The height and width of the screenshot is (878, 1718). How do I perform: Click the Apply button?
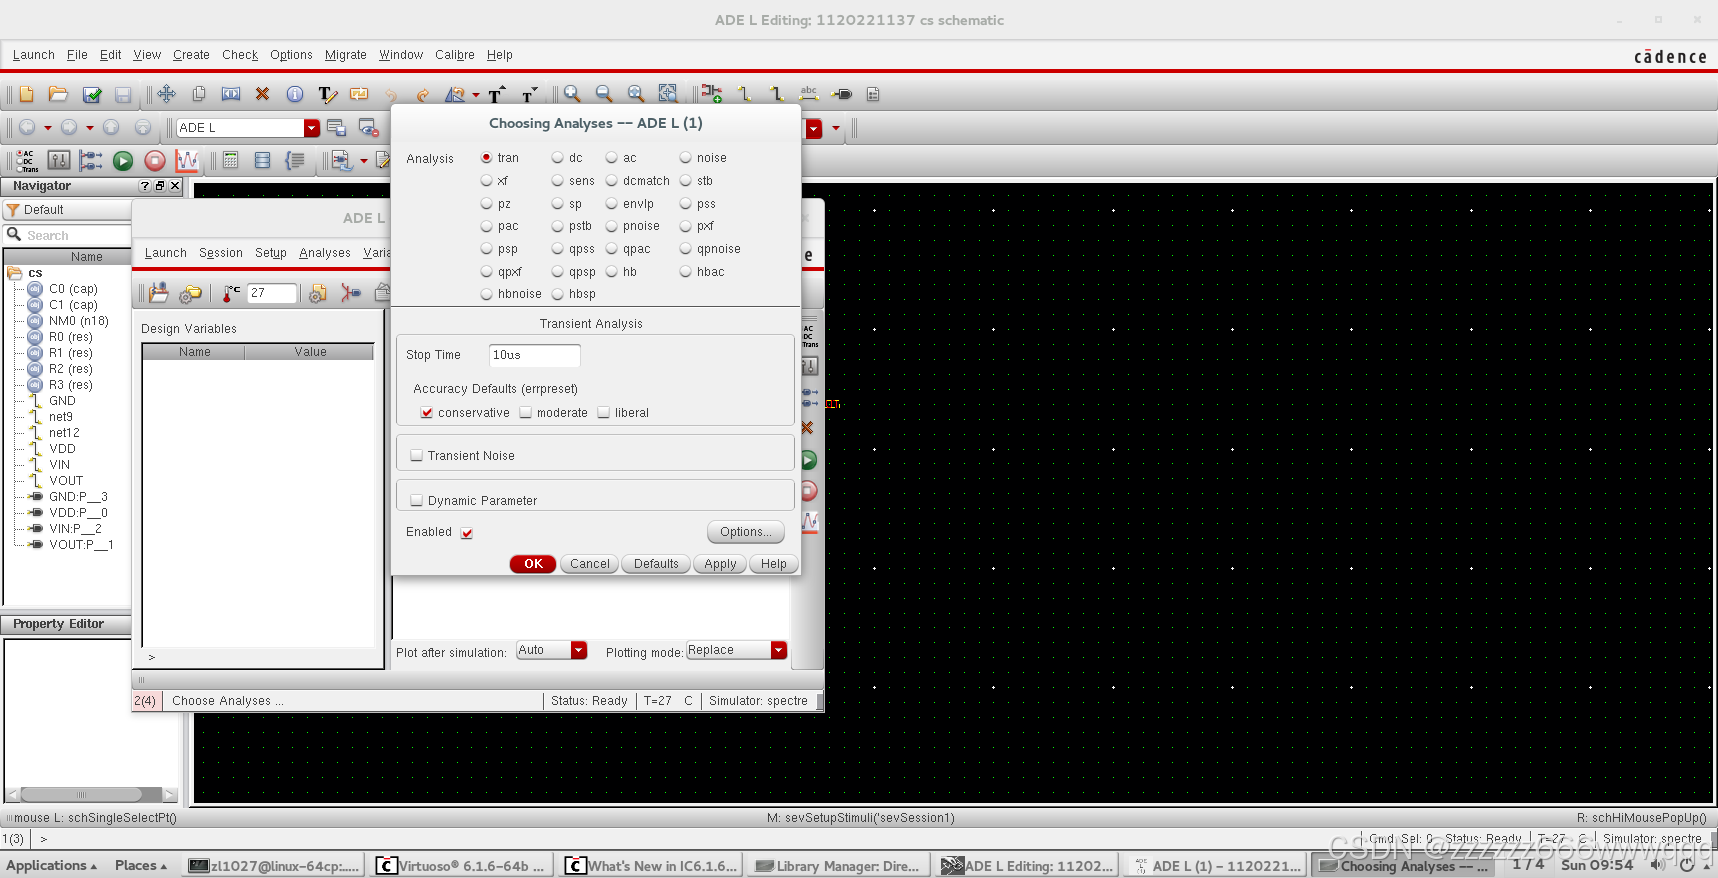(x=720, y=564)
